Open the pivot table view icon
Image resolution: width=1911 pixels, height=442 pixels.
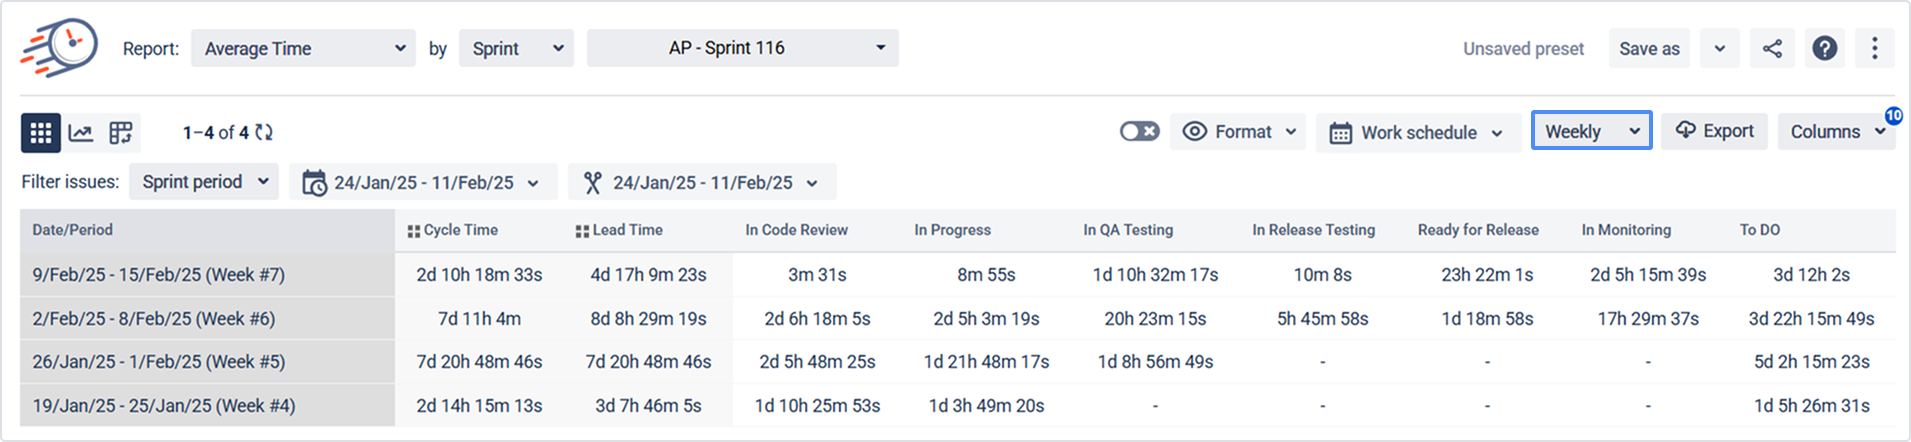[121, 132]
